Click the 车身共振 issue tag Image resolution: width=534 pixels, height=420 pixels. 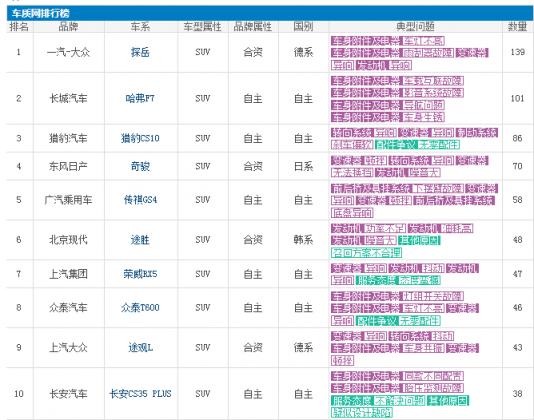click(423, 348)
